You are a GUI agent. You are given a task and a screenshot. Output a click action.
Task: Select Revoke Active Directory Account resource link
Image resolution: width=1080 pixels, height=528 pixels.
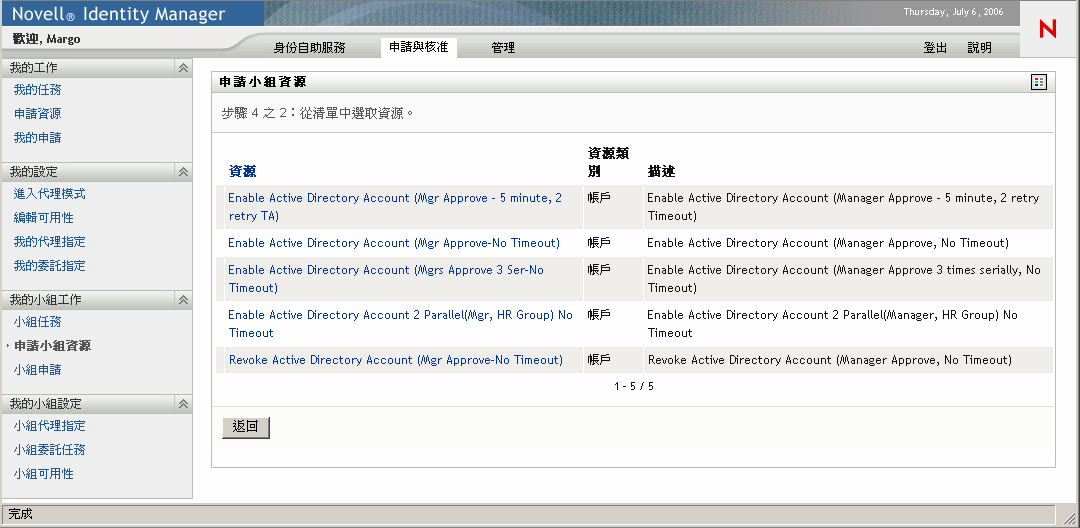[x=396, y=360]
